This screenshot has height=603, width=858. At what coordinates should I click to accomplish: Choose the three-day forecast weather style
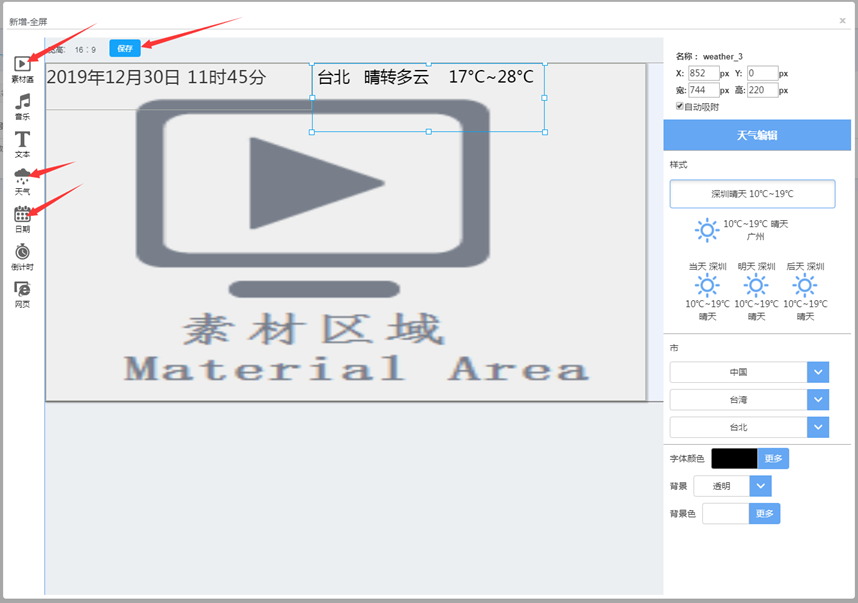756,291
